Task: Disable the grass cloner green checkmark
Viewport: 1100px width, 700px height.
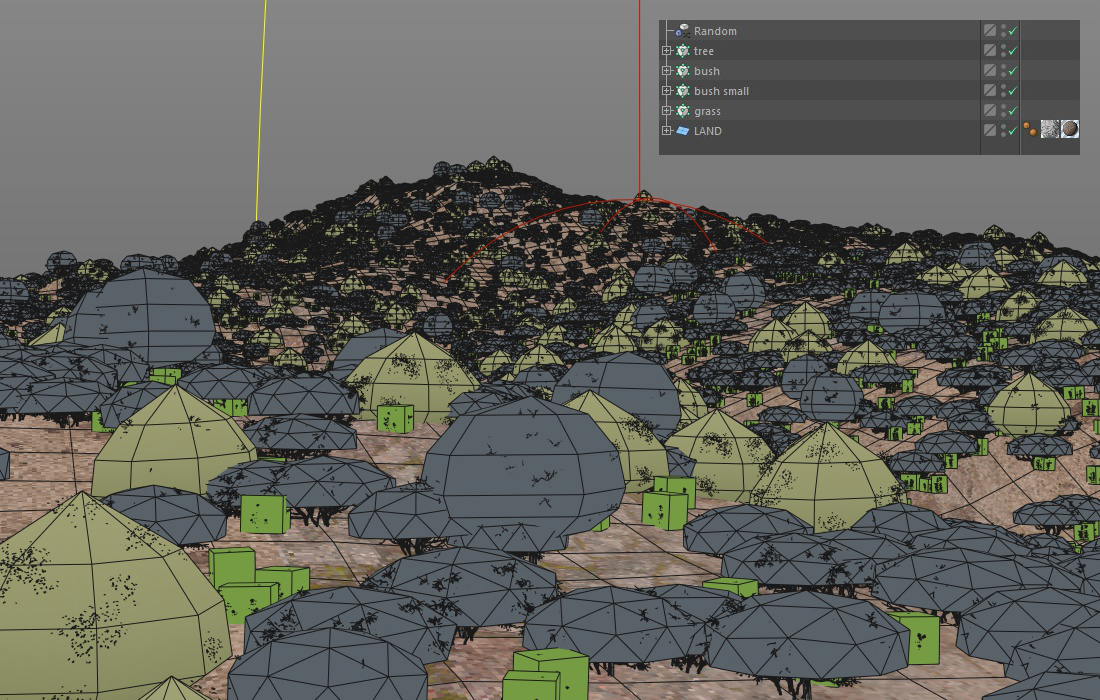Action: [1013, 111]
